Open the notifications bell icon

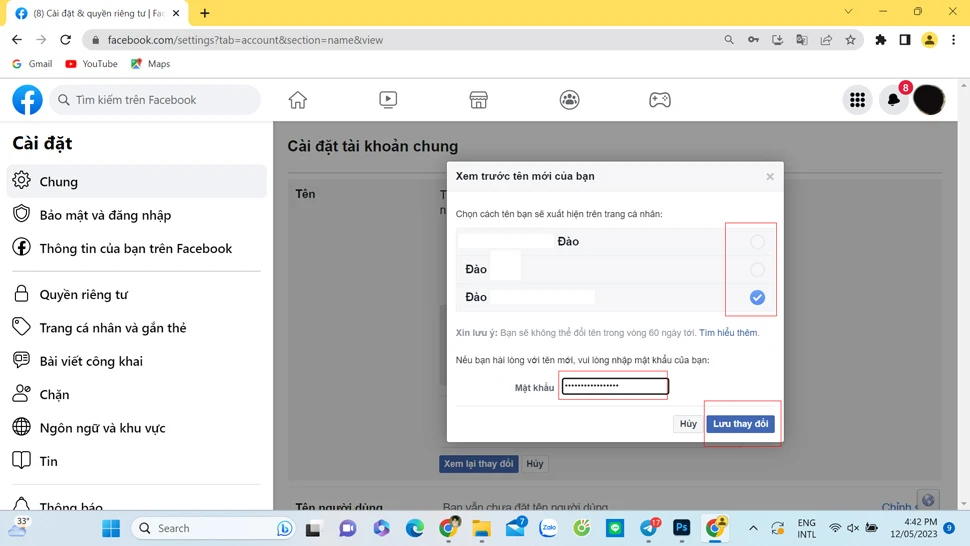[893, 100]
